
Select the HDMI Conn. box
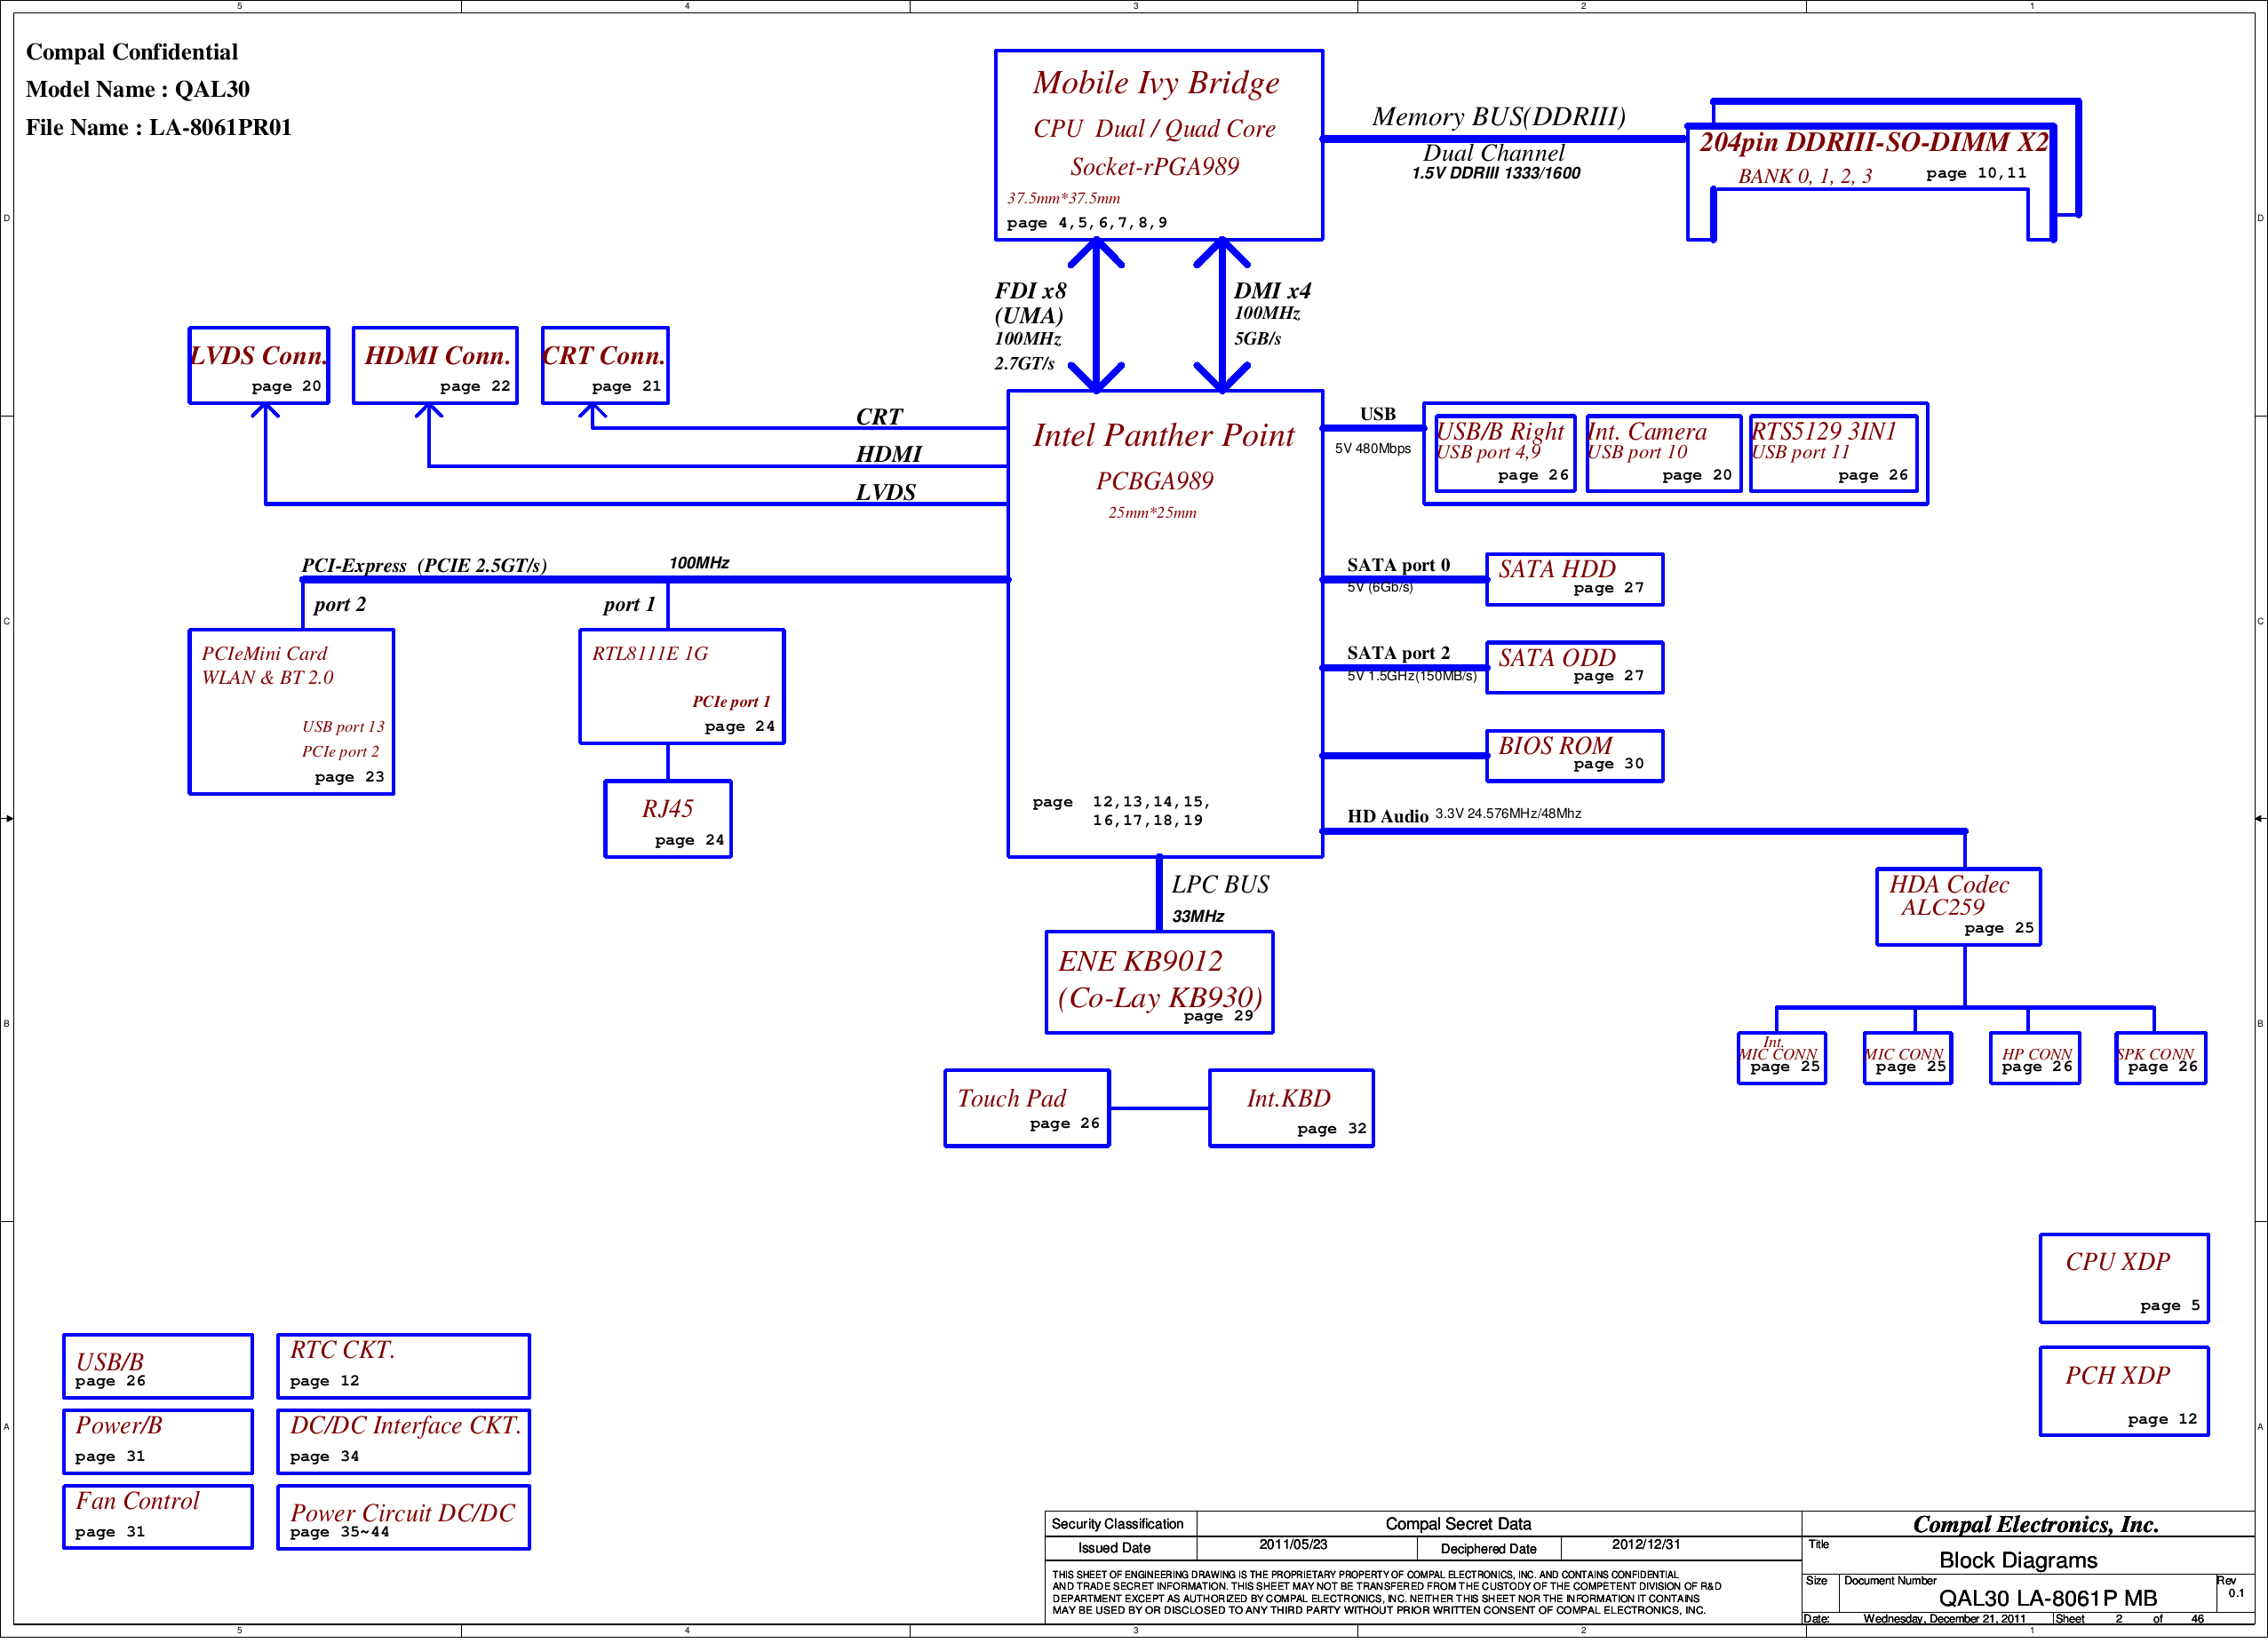pos(435,366)
